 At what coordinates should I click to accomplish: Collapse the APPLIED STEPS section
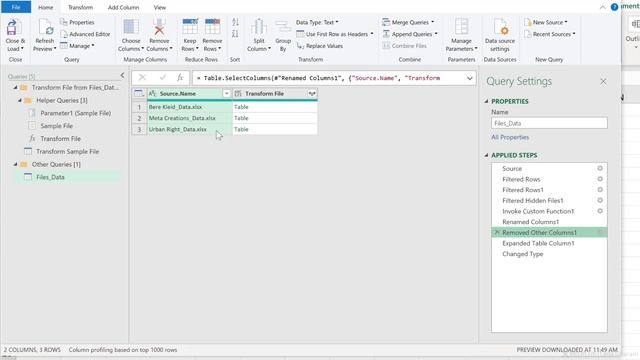486,155
